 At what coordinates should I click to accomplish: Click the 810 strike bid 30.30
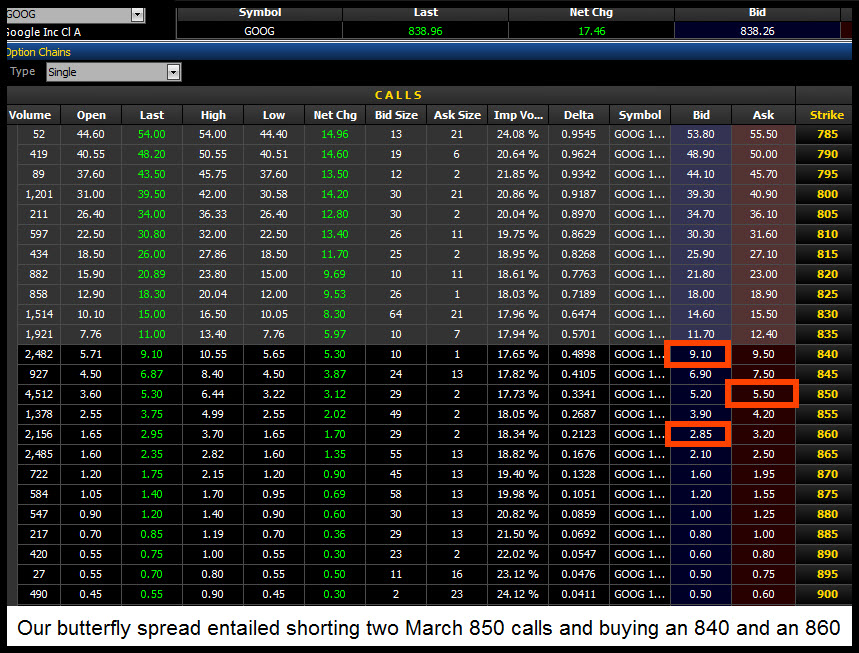click(701, 234)
